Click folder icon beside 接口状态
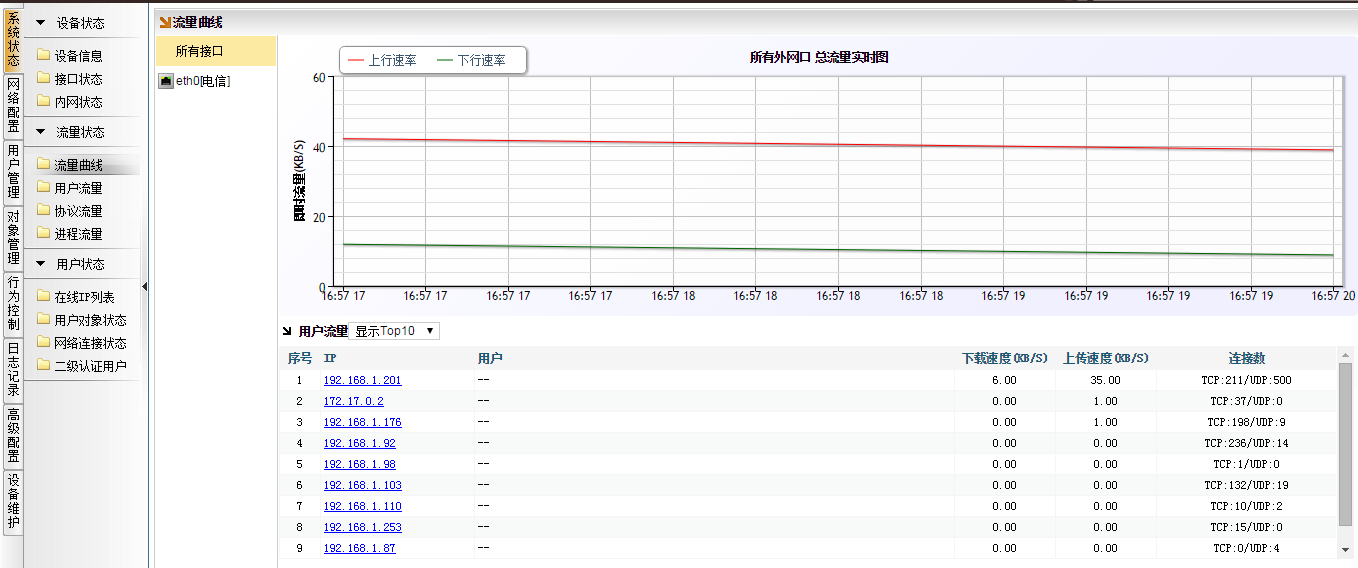This screenshot has height=568, width=1358. [x=43, y=79]
